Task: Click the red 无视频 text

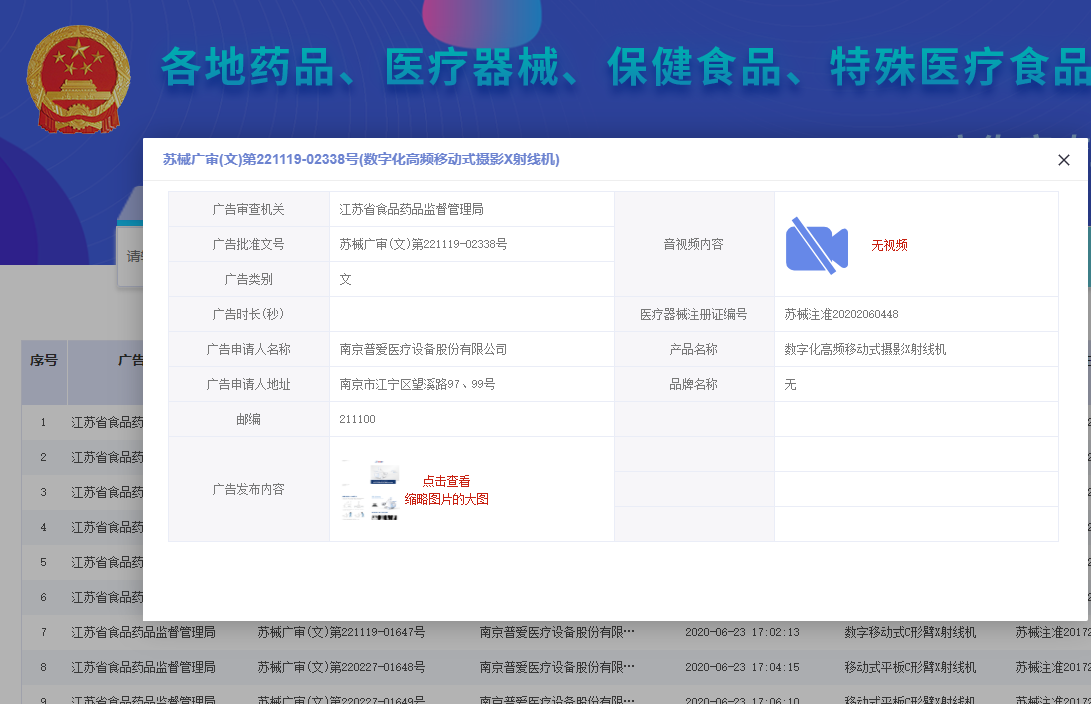Action: pyautogui.click(x=889, y=245)
